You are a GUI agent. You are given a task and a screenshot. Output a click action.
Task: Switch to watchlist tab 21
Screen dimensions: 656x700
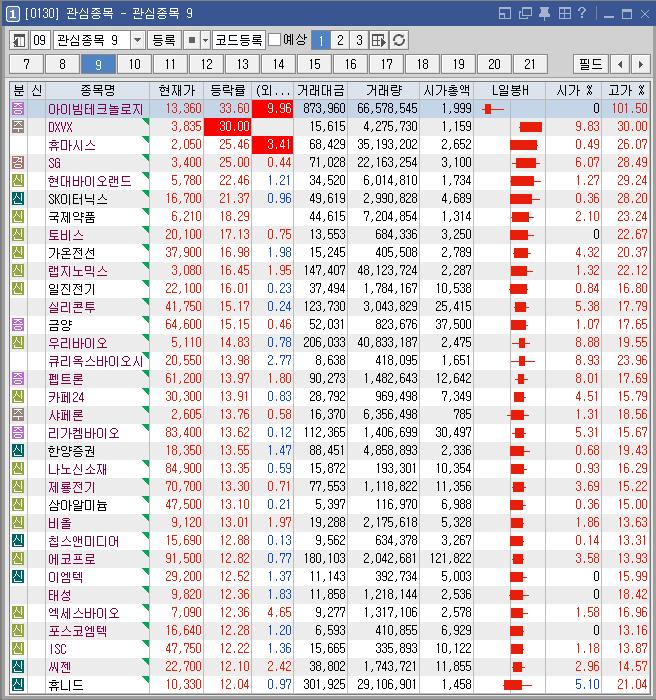pyautogui.click(x=530, y=65)
